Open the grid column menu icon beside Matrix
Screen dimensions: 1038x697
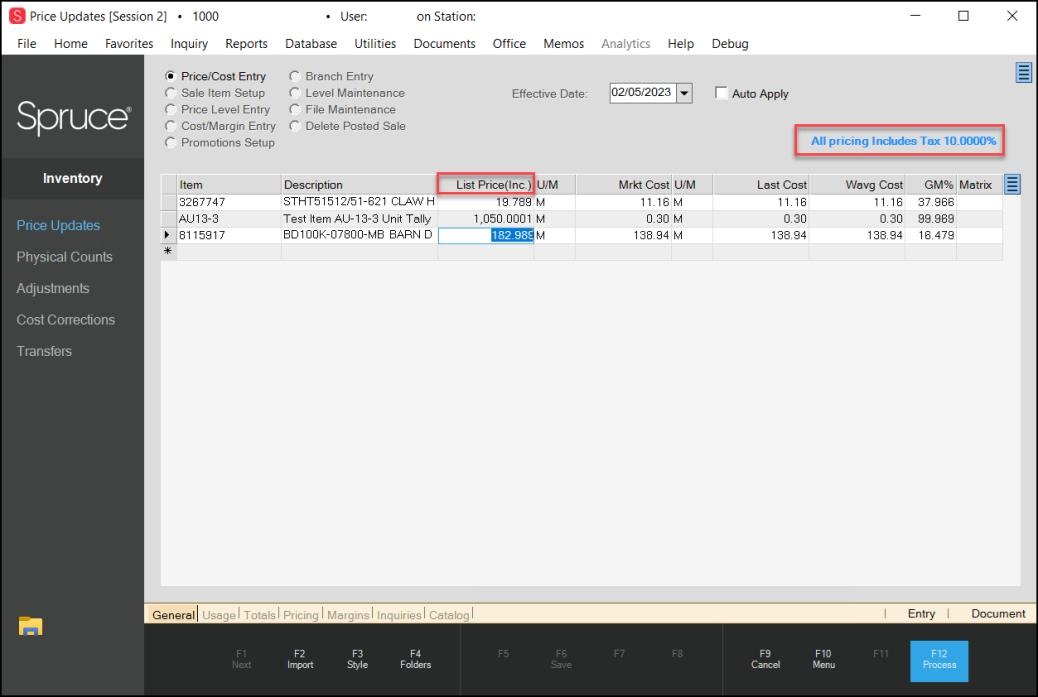point(1012,184)
